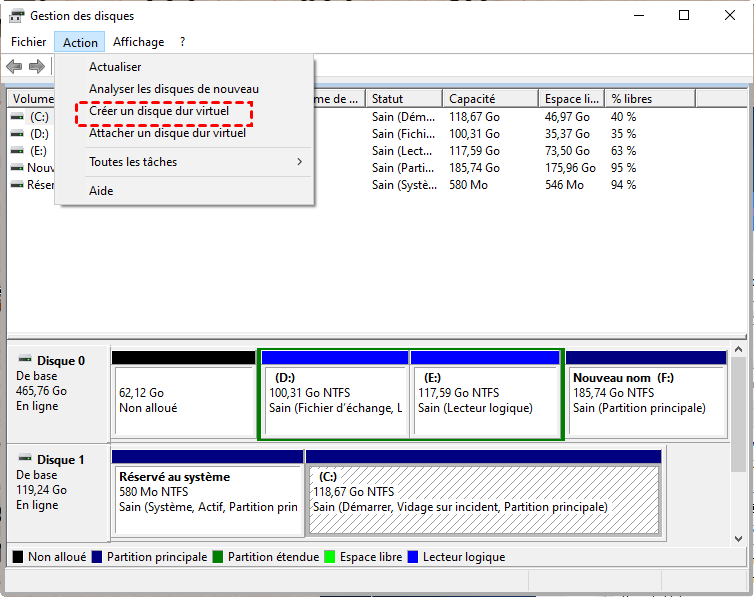Click the scroll down arrow of disk pane

[x=739, y=539]
